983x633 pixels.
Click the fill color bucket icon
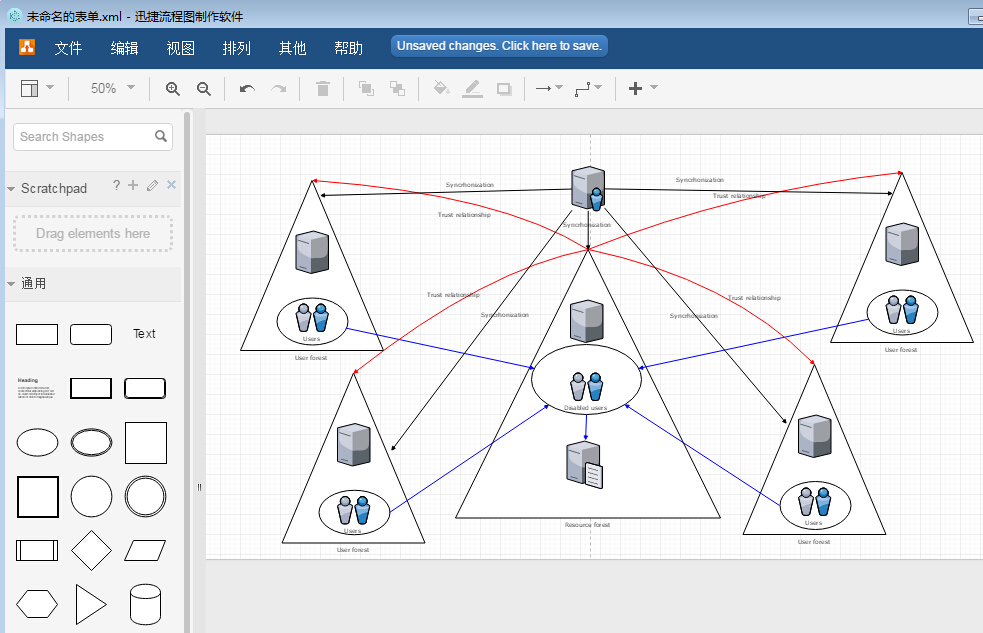pyautogui.click(x=440, y=89)
